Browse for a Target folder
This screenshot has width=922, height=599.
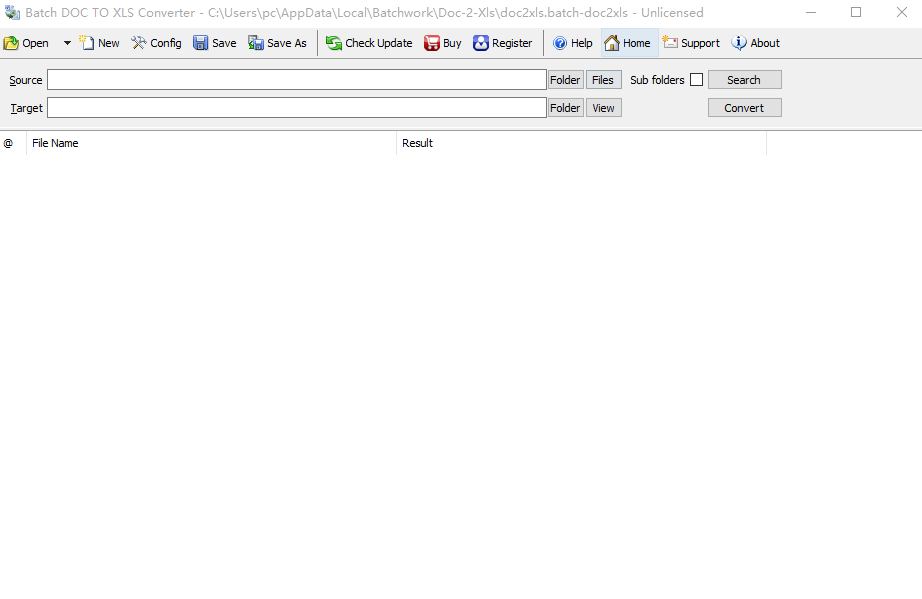click(566, 108)
